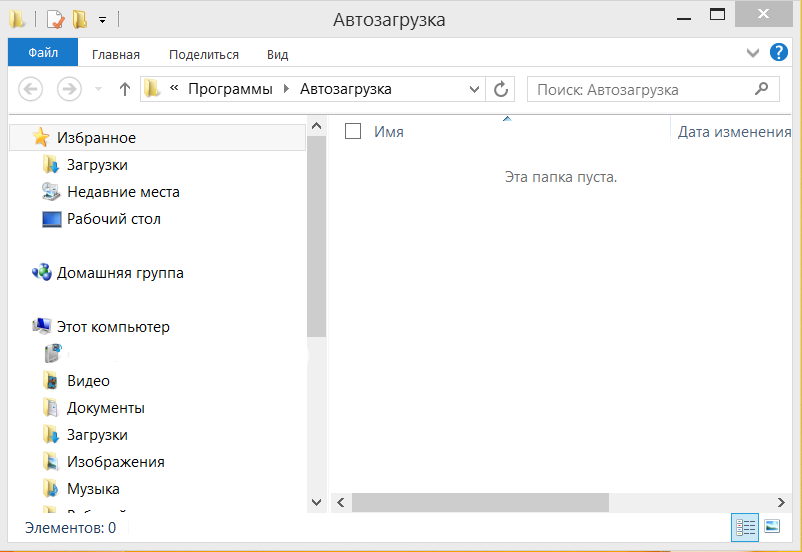The image size is (802, 552).
Task: Expand the arrow after Программы breadcrumb
Action: coord(286,89)
